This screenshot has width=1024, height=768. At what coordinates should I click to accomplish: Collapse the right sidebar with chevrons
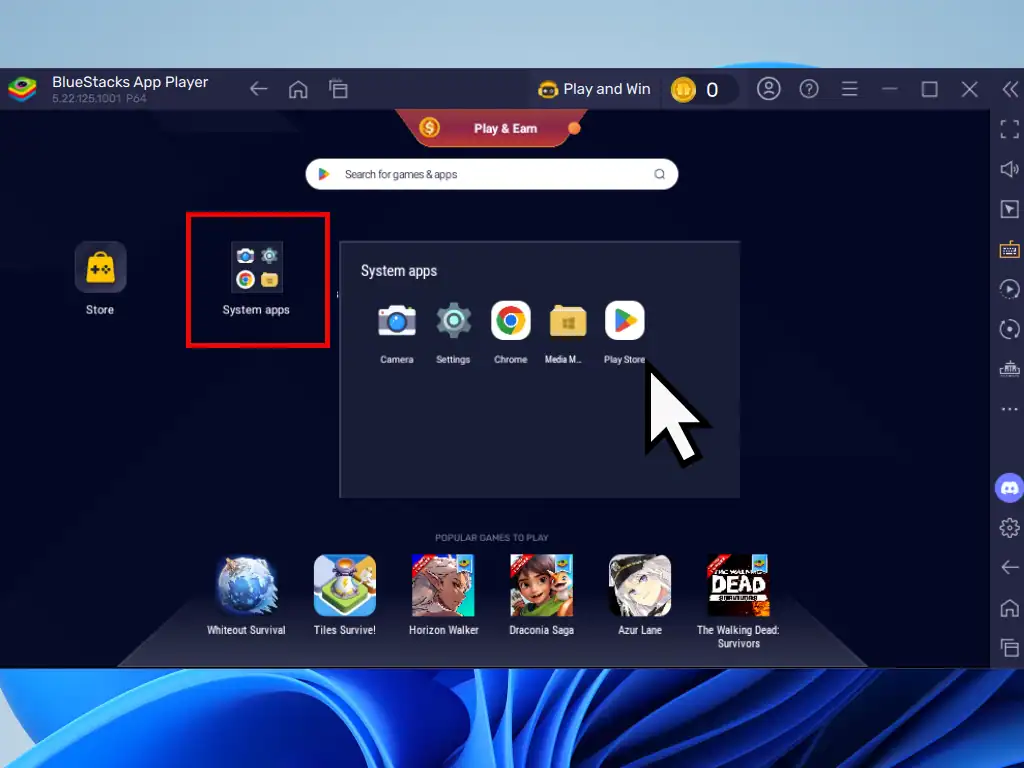pos(1009,89)
